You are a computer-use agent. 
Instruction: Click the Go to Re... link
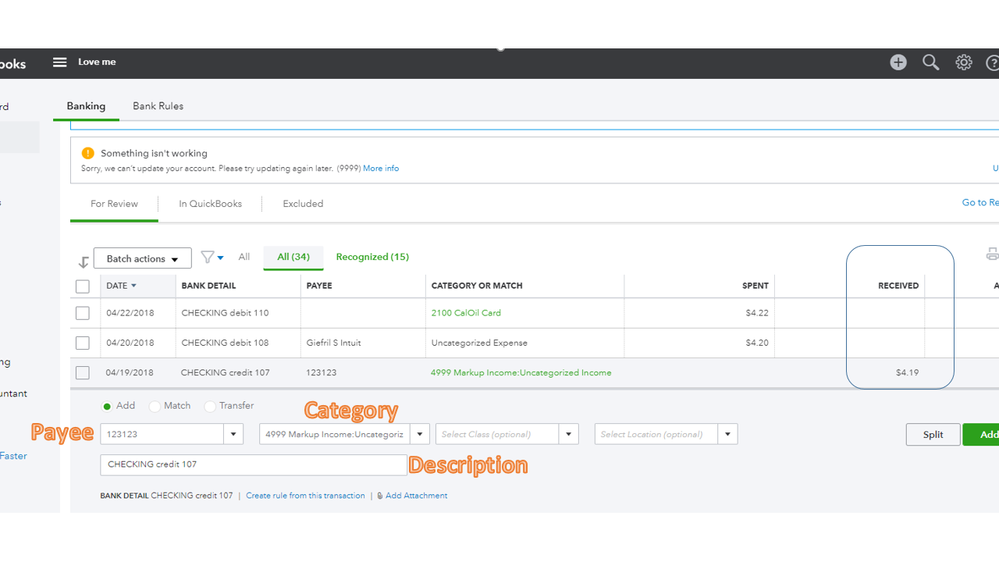980,203
